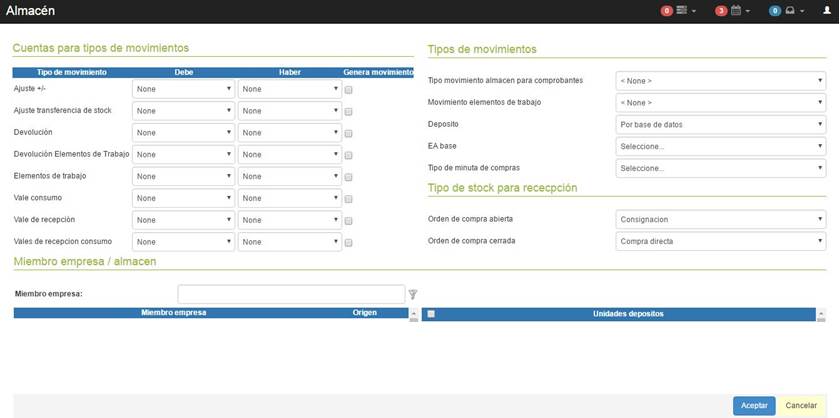Click the Genera movimiento column header
840x418 pixels.
click(x=378, y=72)
